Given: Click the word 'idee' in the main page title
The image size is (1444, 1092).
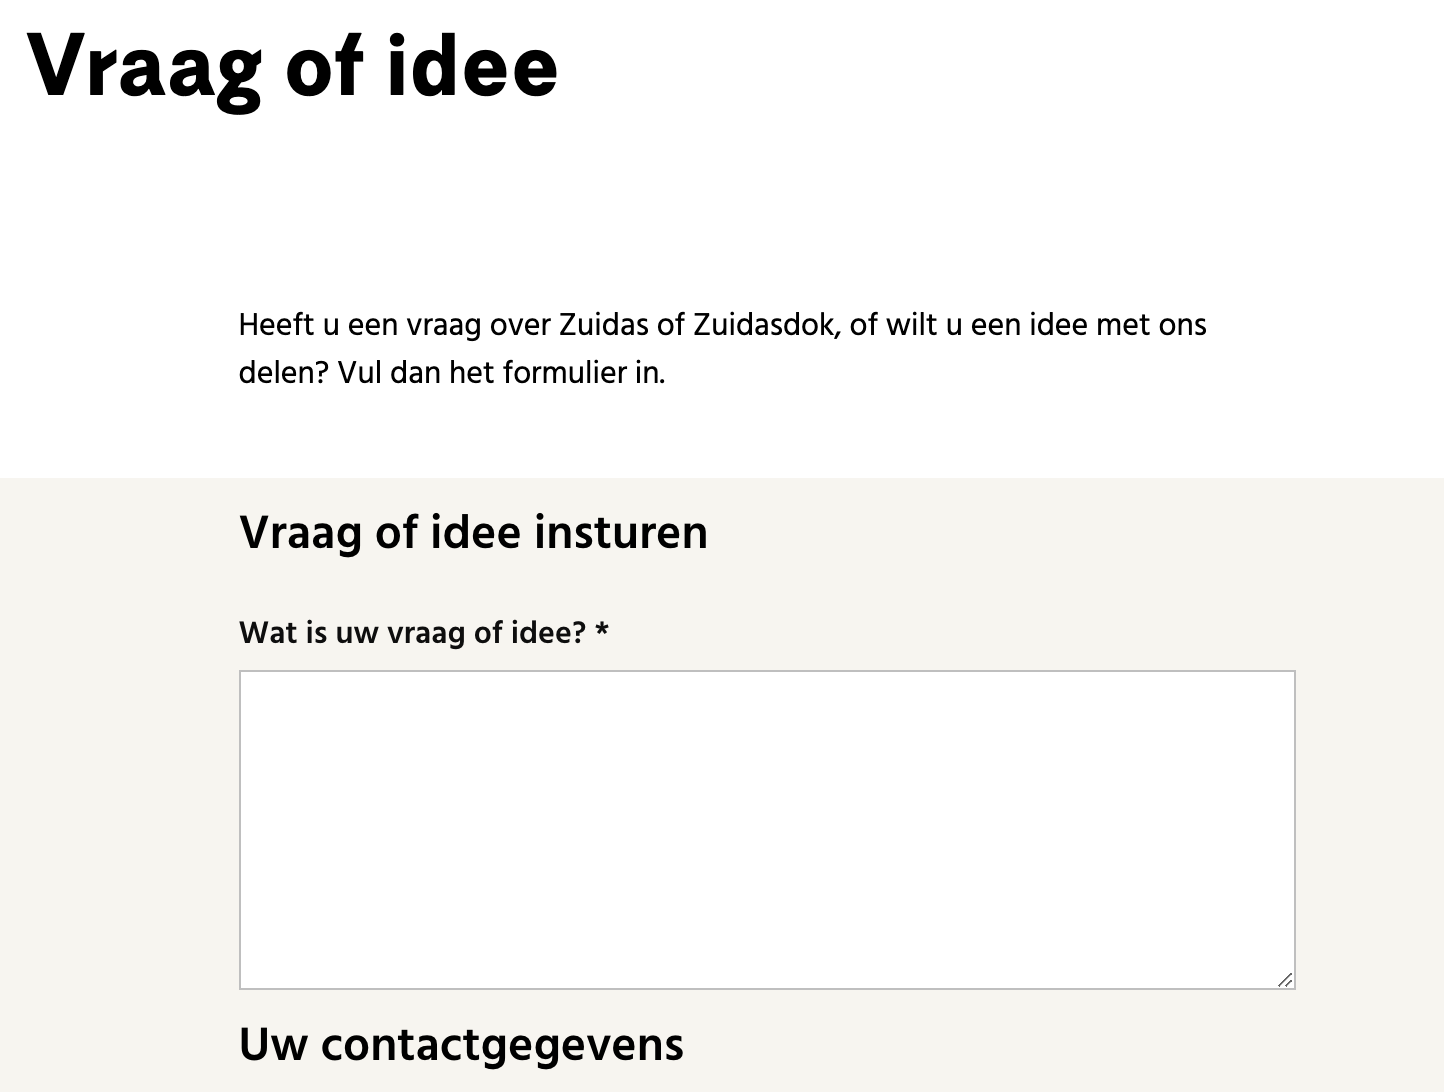Looking at the screenshot, I should pos(472,68).
